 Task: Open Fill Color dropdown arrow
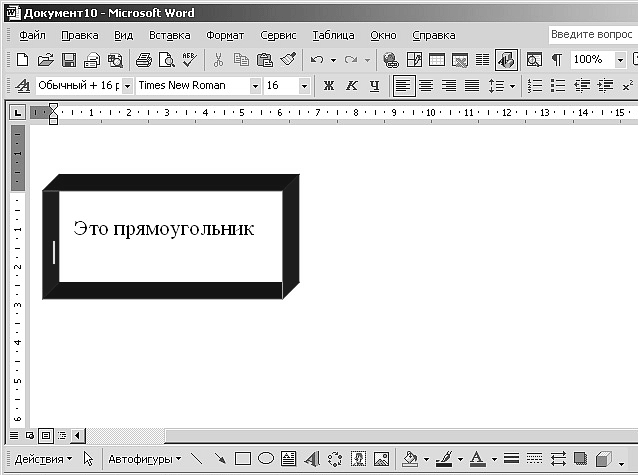426,459
